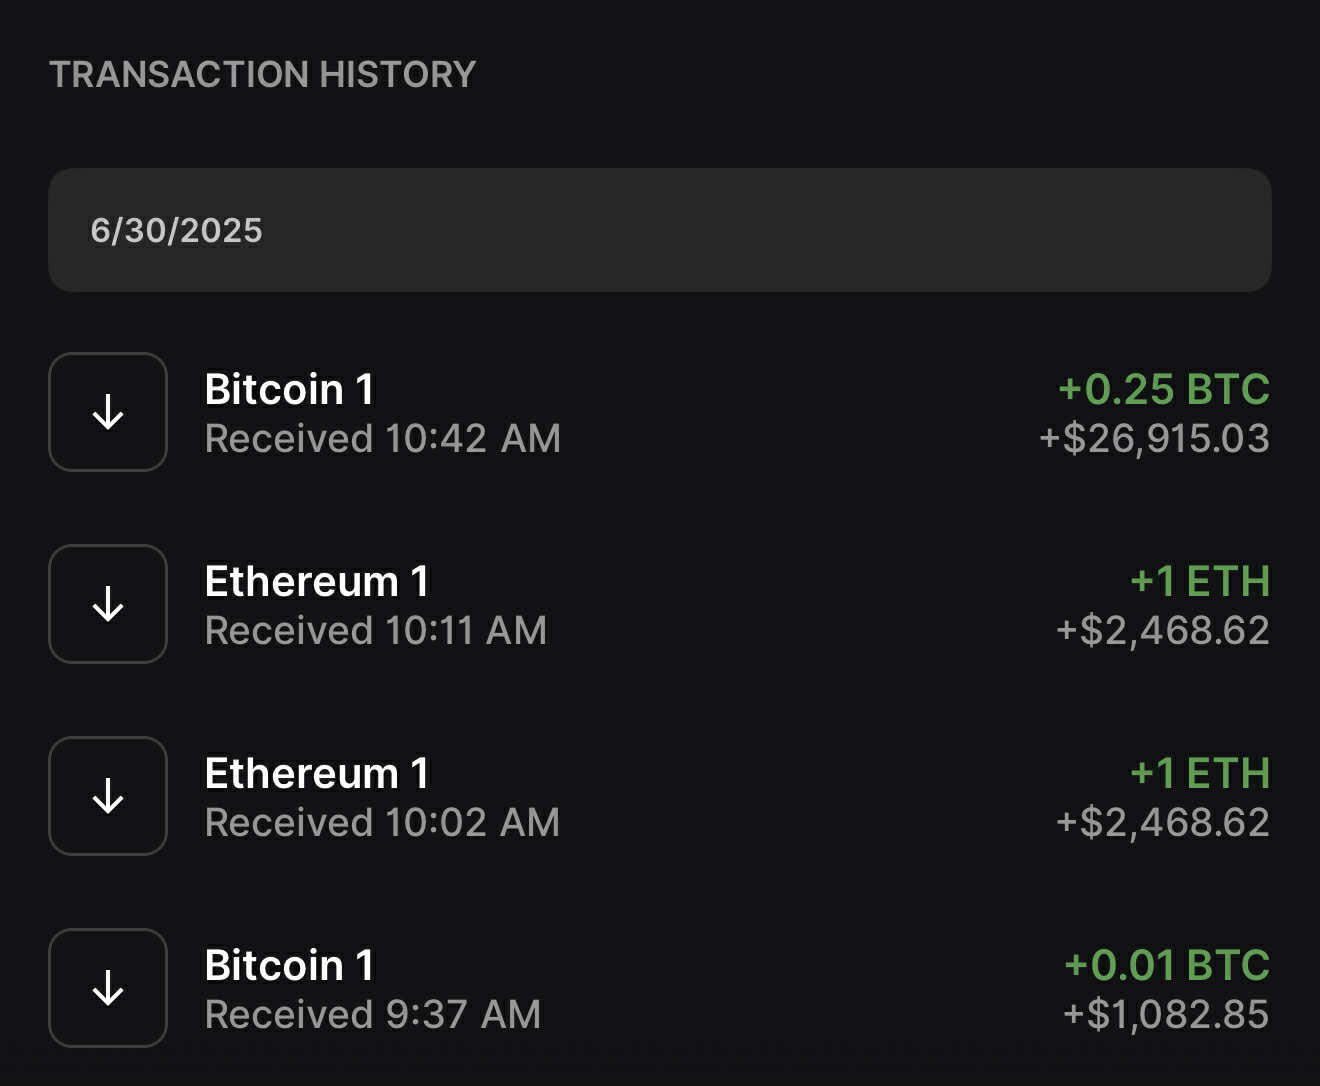Select the Received 10:11 AM timestamp
Screen dimensions: 1320x1086
[376, 630]
